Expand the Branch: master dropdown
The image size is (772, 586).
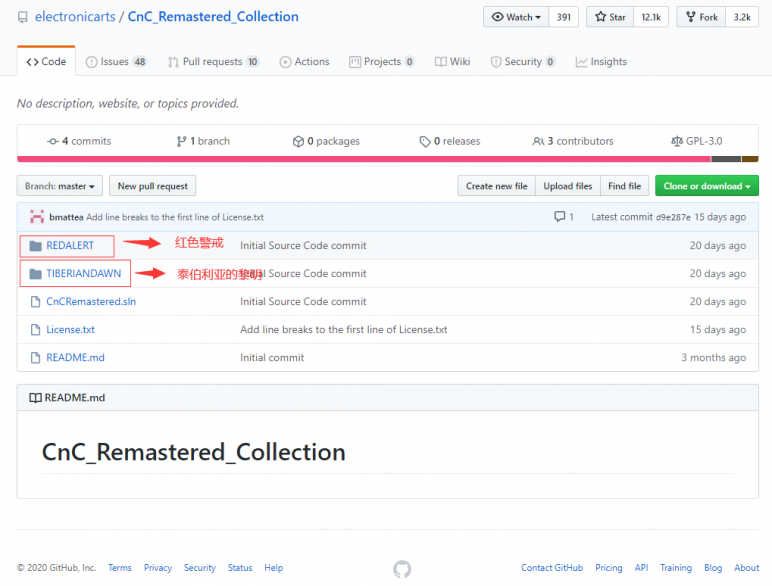(x=60, y=186)
